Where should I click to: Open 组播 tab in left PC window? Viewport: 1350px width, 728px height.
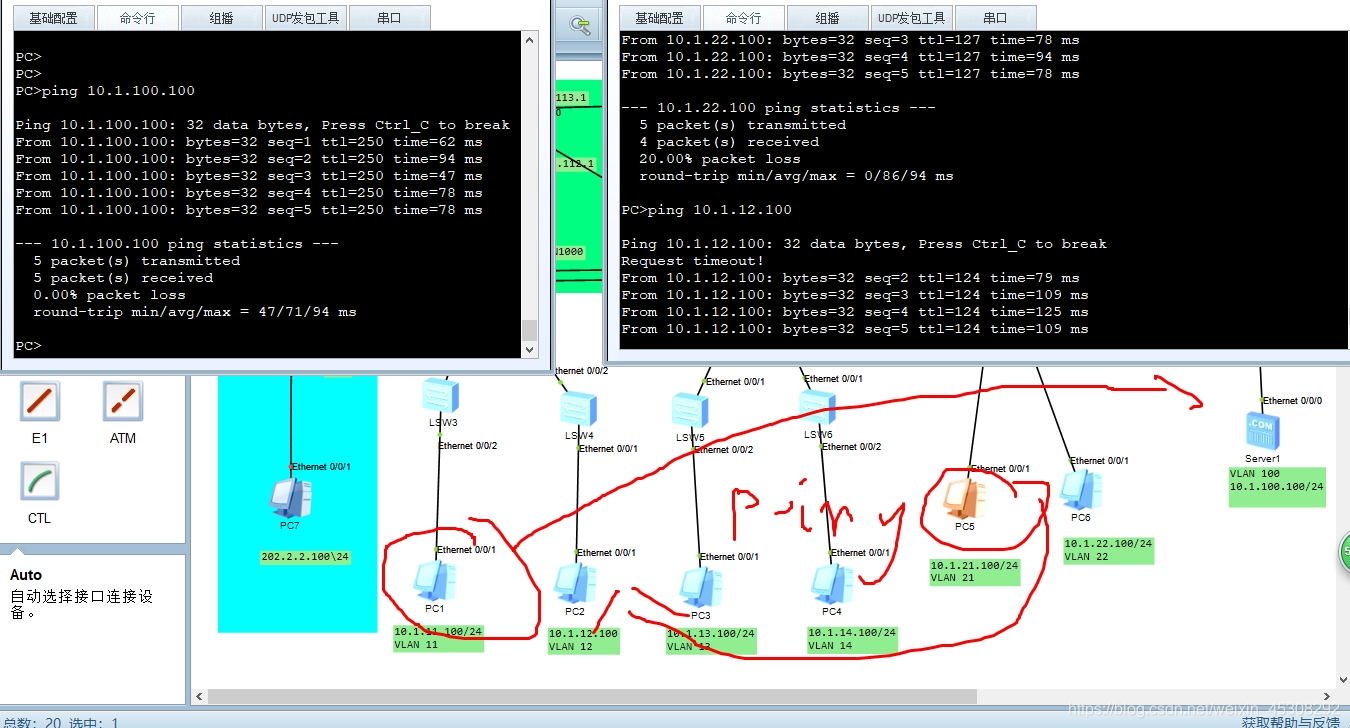pyautogui.click(x=223, y=18)
